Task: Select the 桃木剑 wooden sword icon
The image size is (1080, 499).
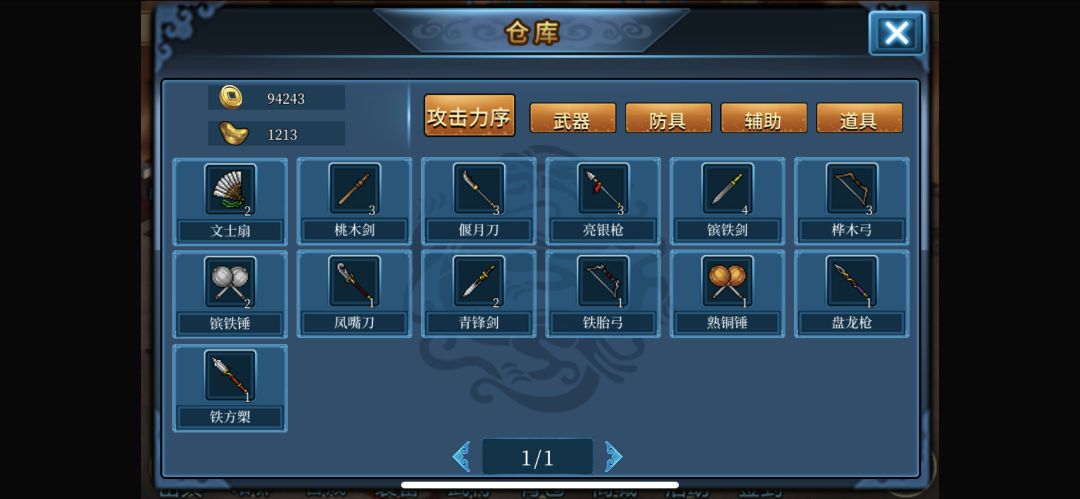Action: coord(355,189)
